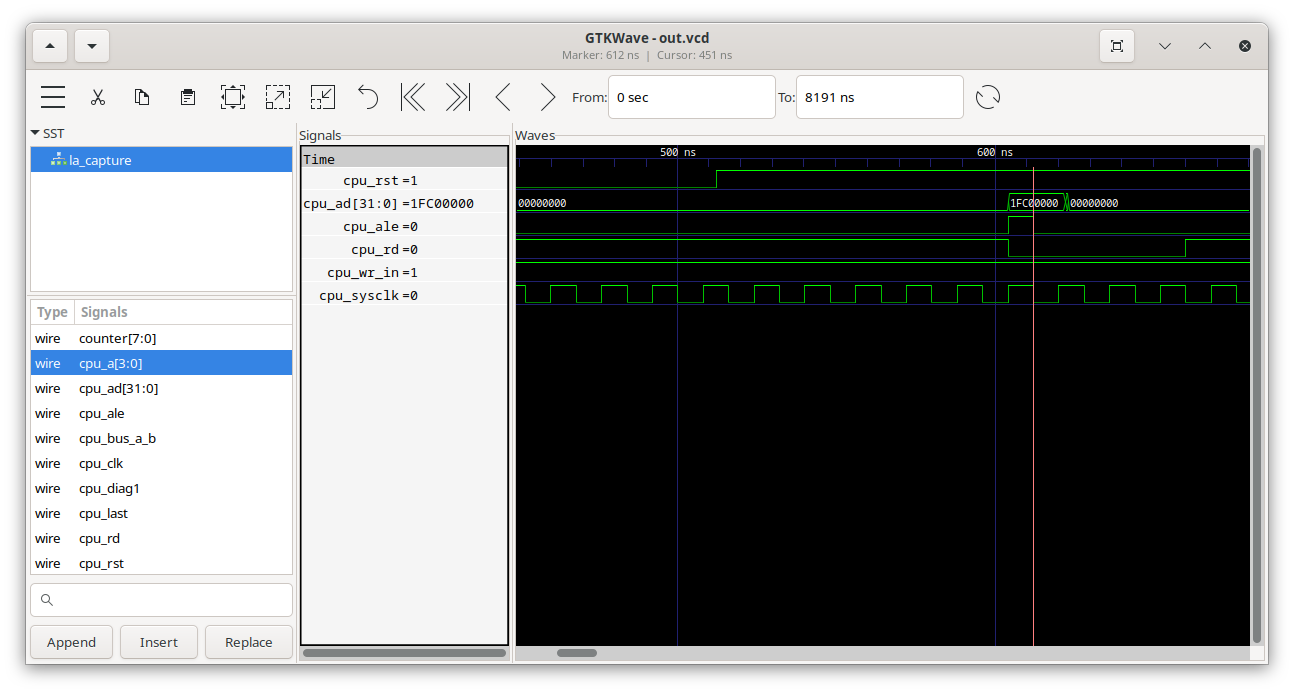Click the Cut scissors icon

[x=98, y=97]
